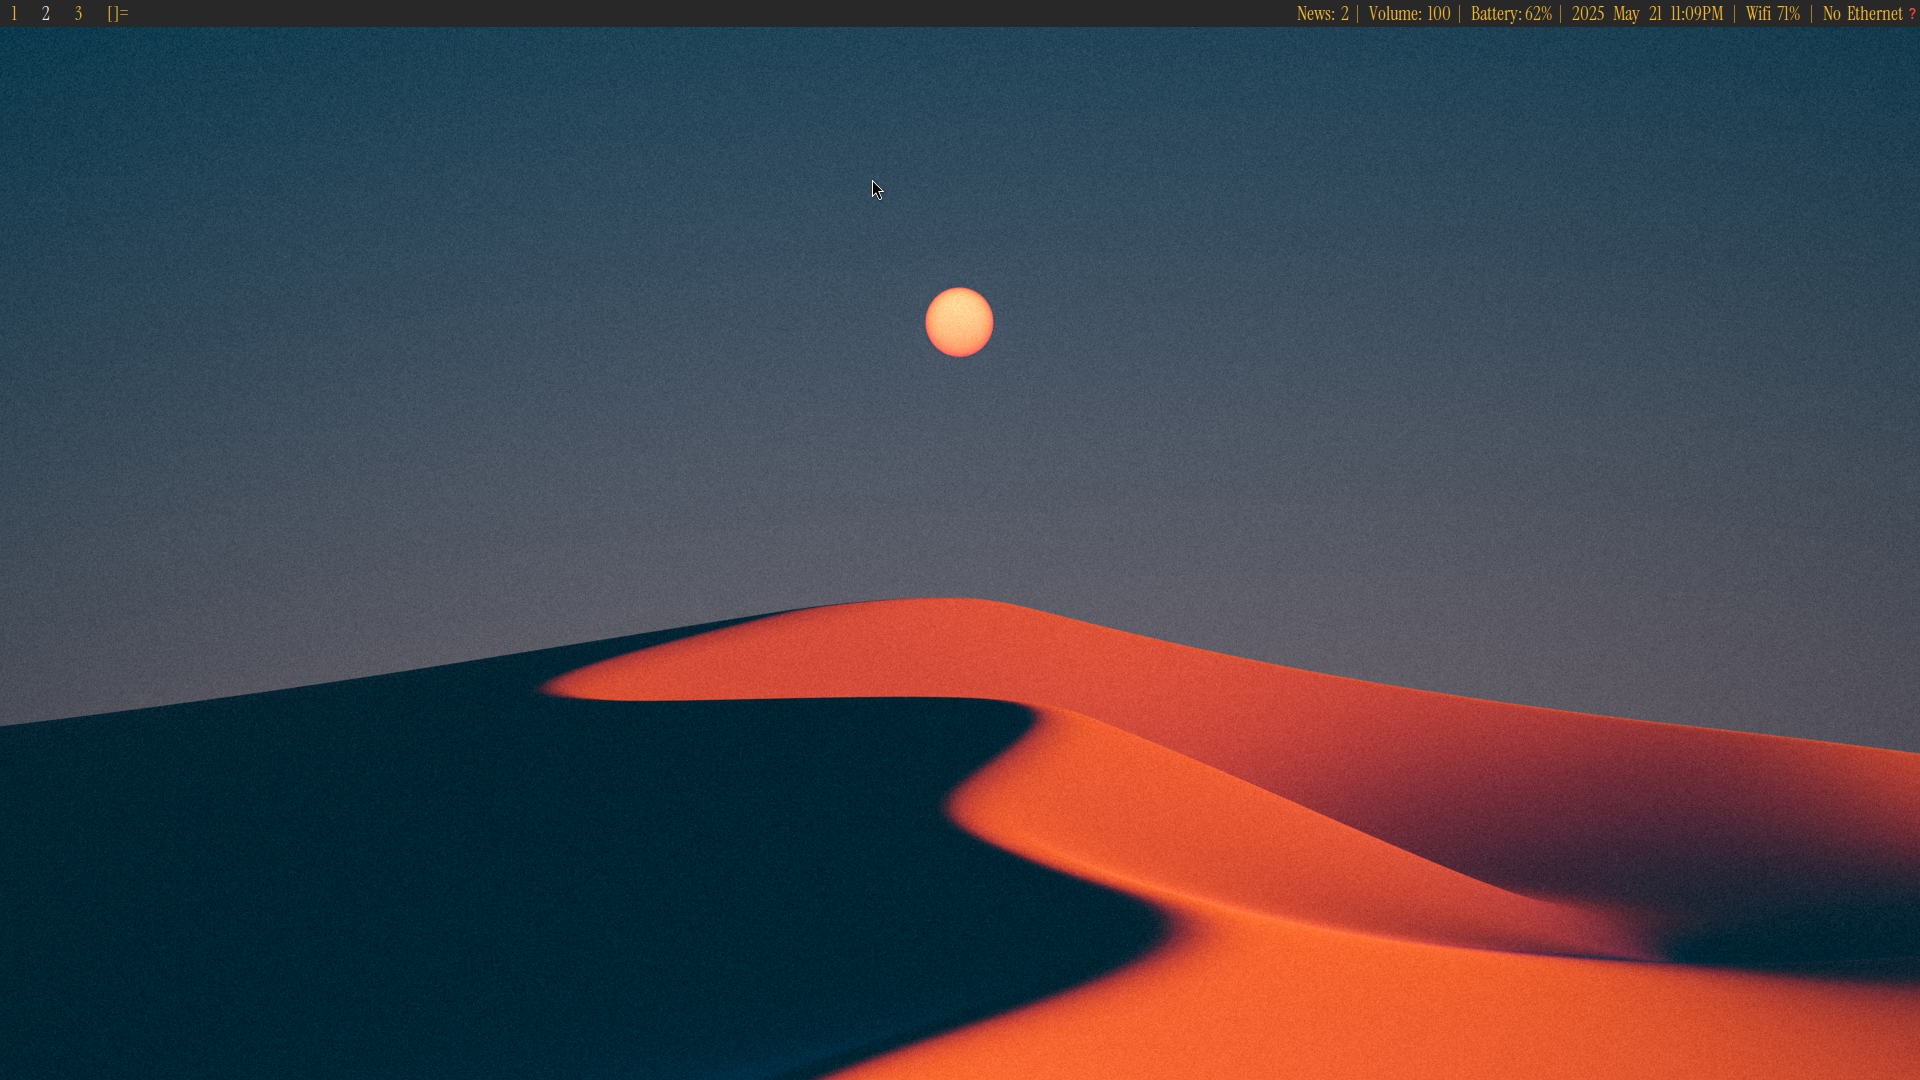The width and height of the screenshot is (1920, 1080).
Task: Switch to workspace tag 1
Action: tap(14, 14)
